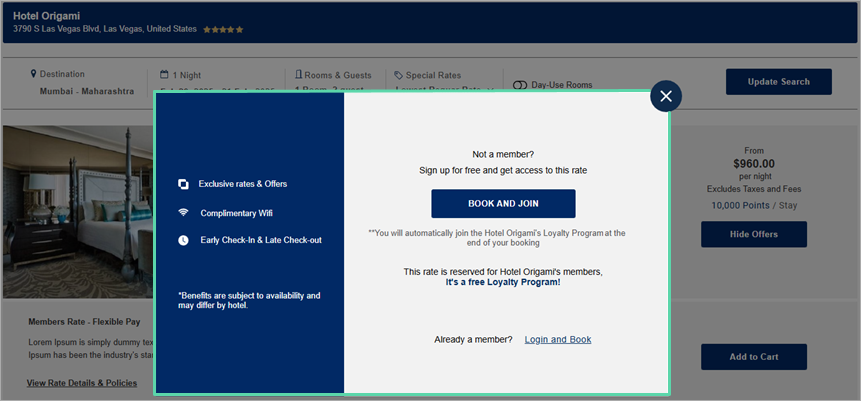Click the Rooms & Guests door icon
This screenshot has height=401, width=861.
[299, 75]
